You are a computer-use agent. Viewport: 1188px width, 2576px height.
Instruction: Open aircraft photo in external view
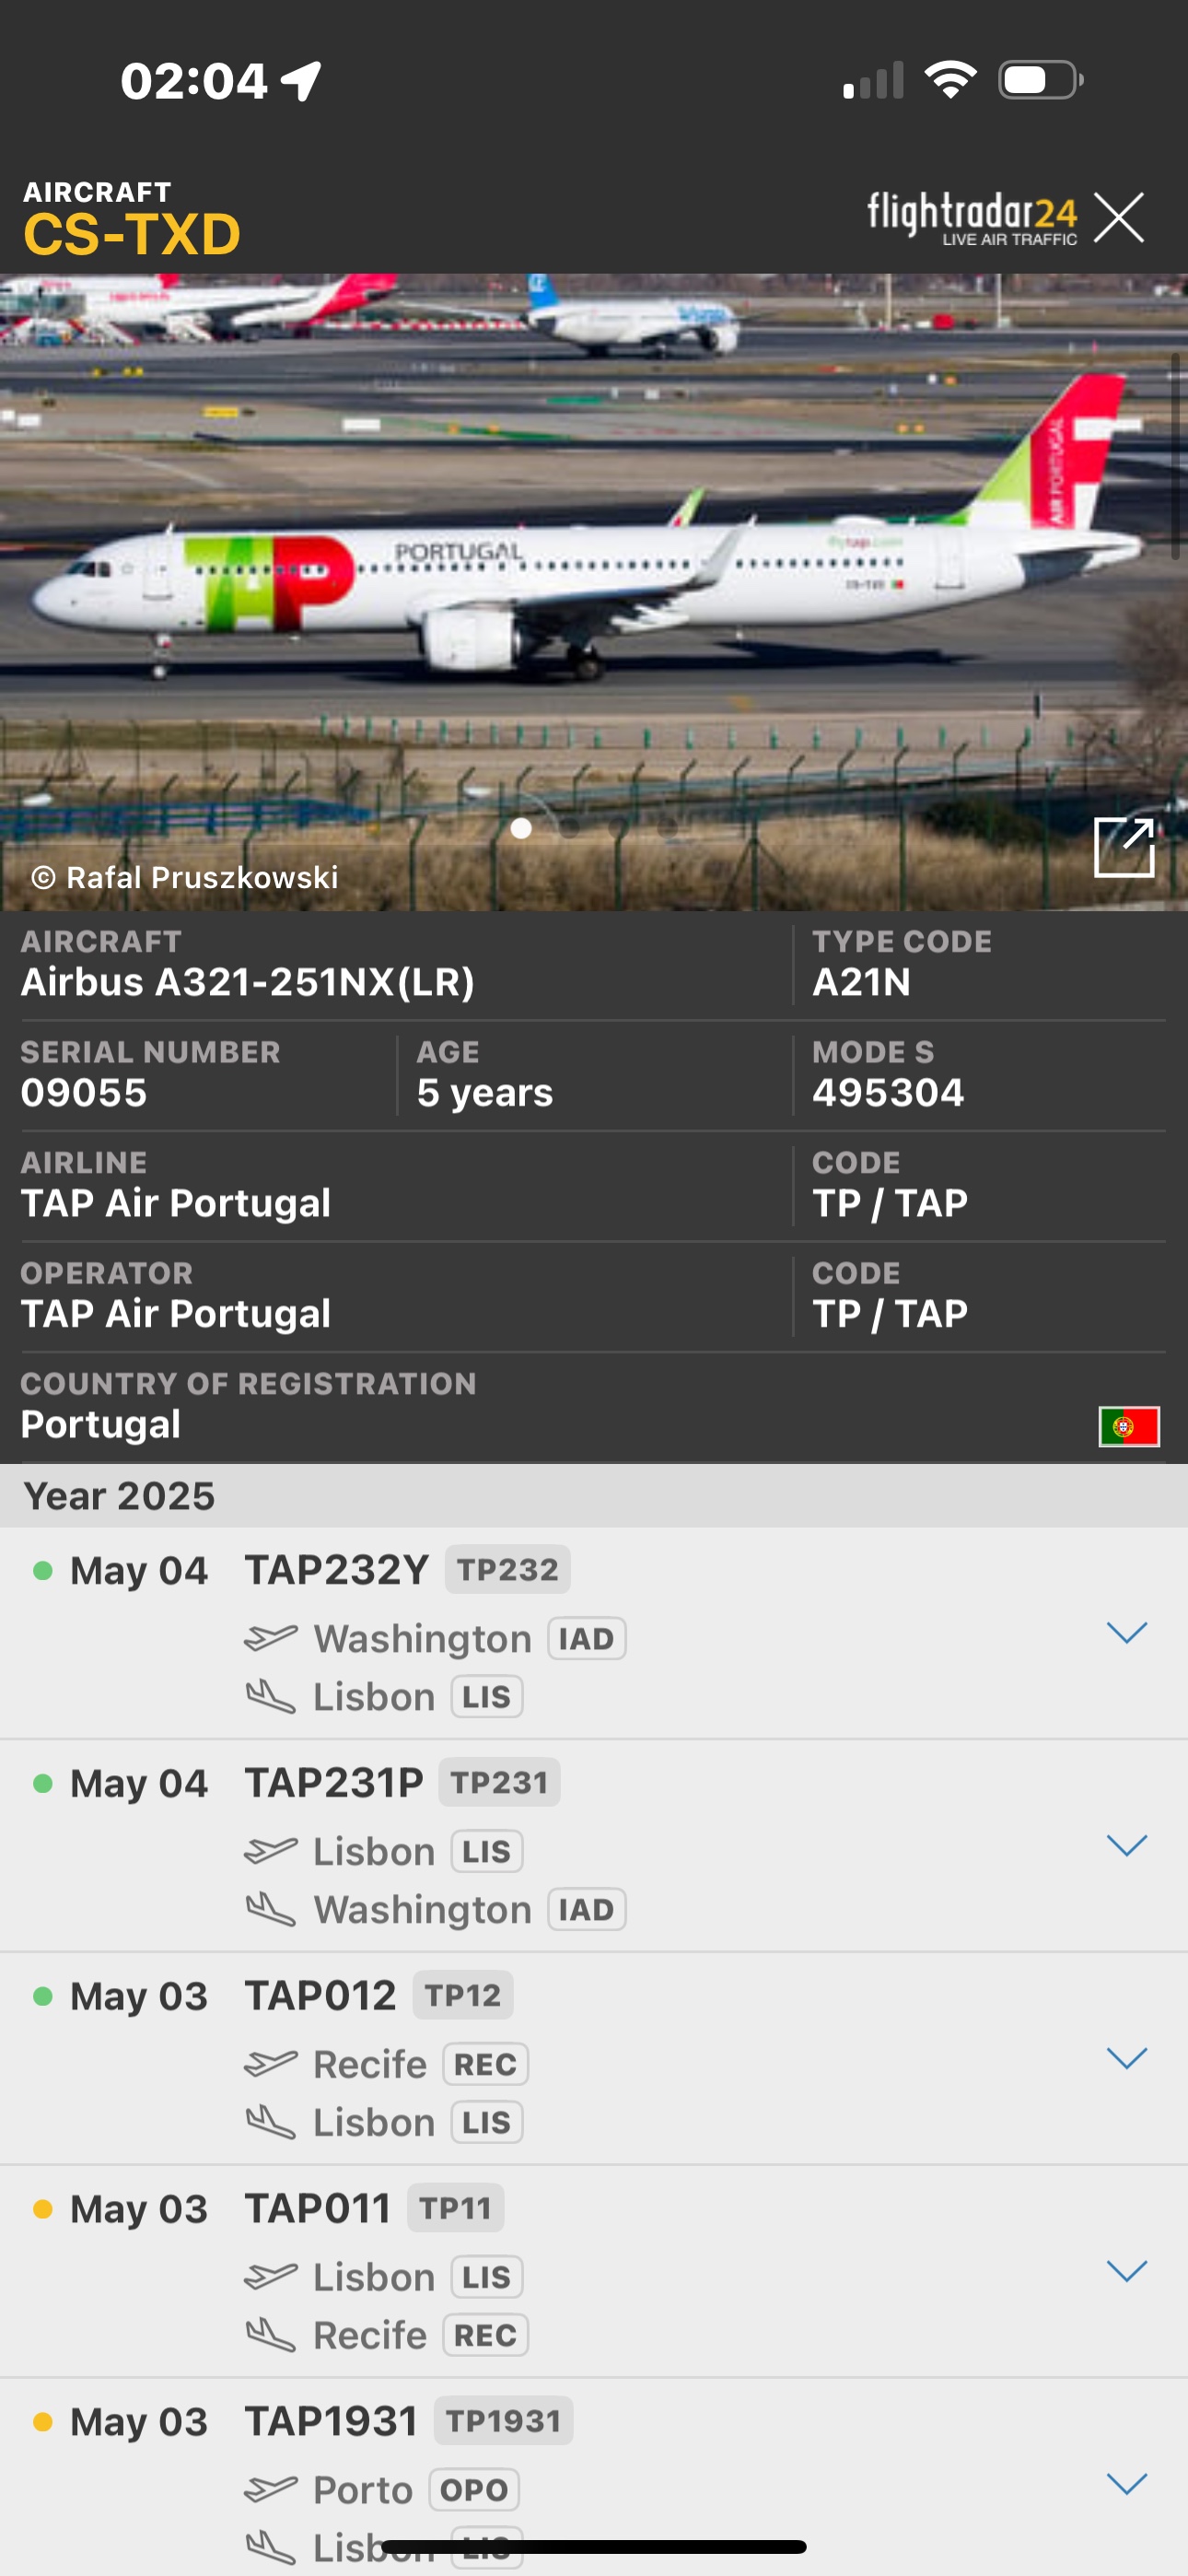pos(1124,847)
